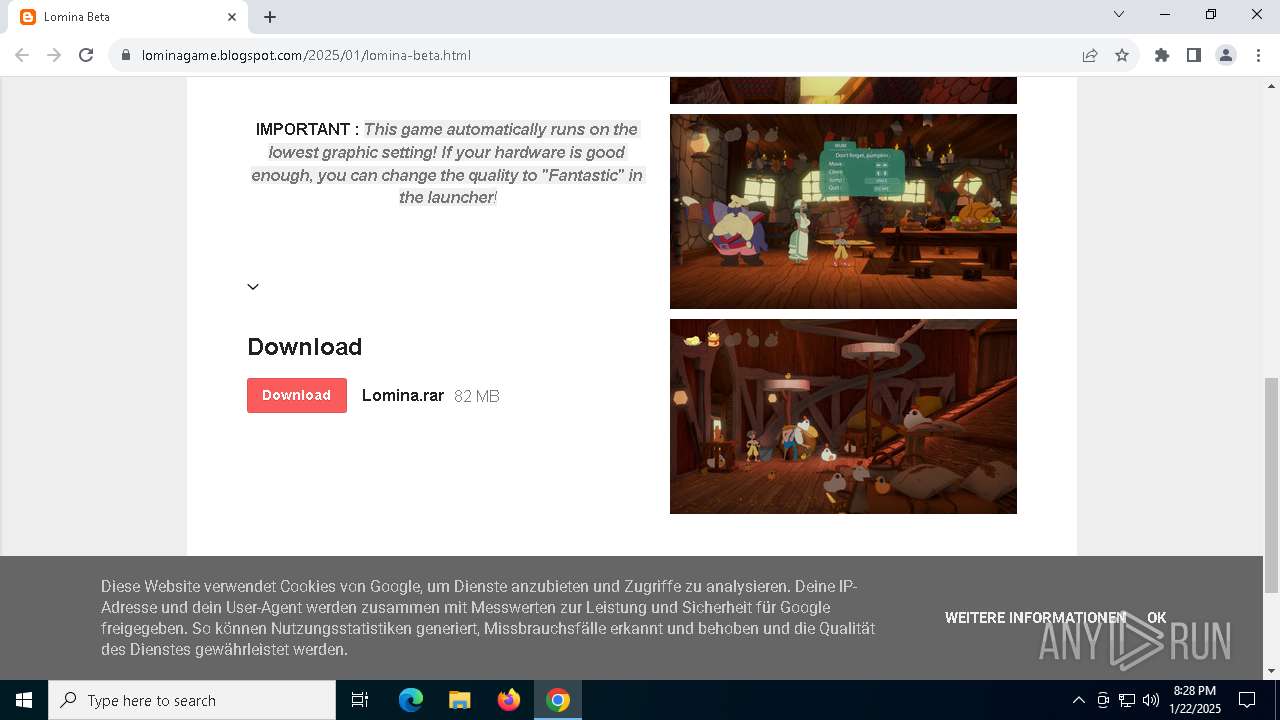The image size is (1280, 720).
Task: View site information via the lock icon
Action: [126, 55]
